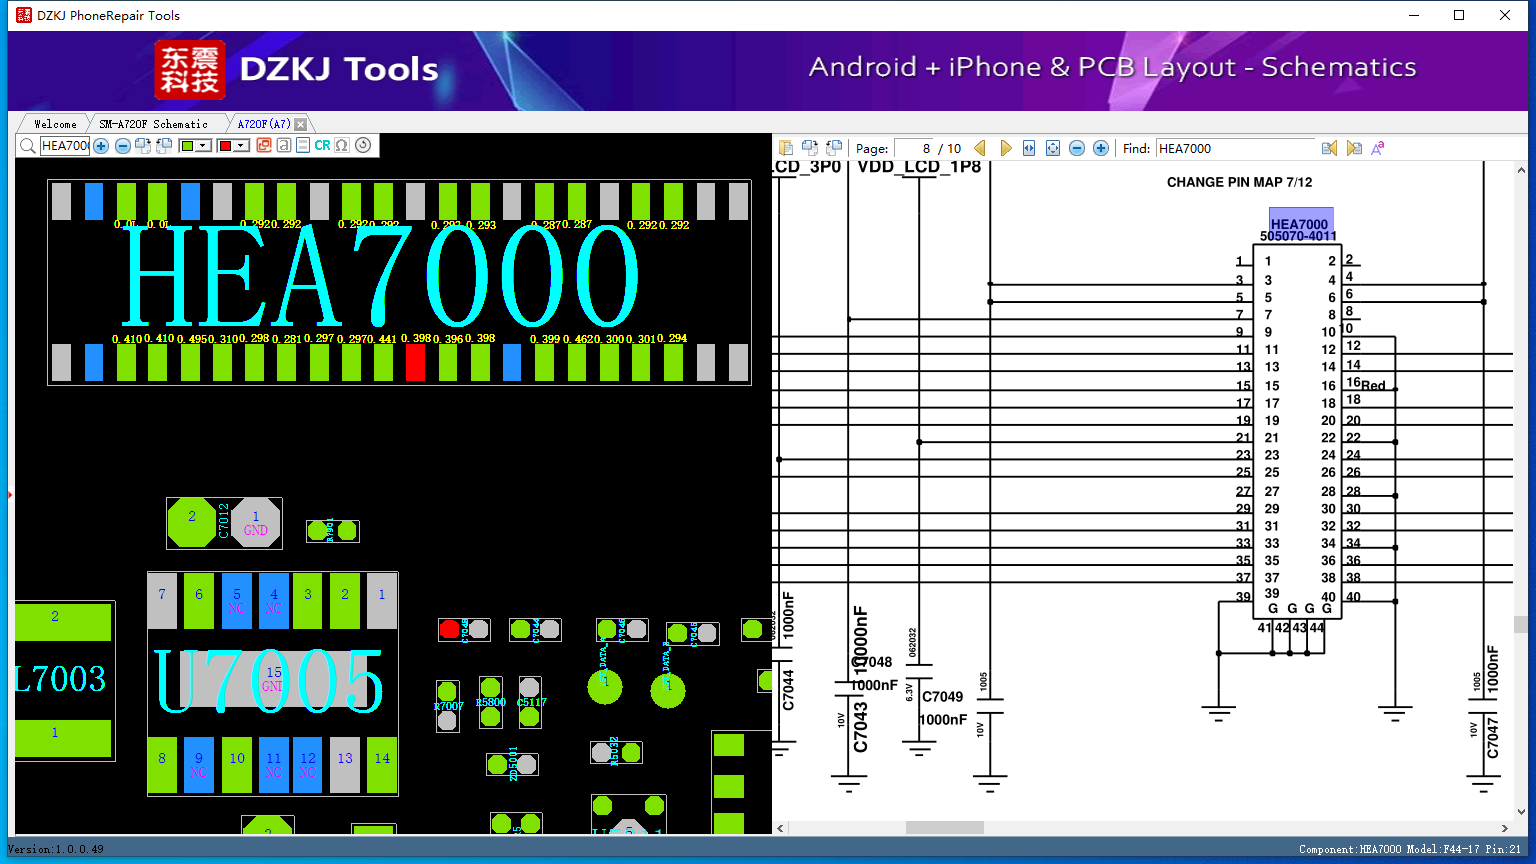Click the Version:1.0.0.49 status text
The height and width of the screenshot is (864, 1536).
[x=56, y=849]
